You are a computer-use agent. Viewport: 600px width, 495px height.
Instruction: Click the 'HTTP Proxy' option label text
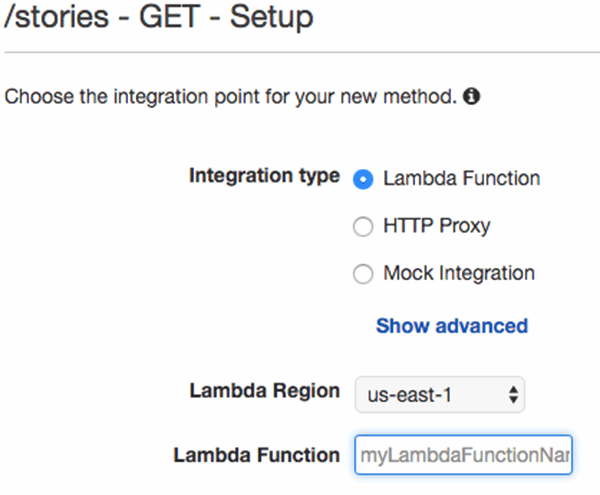[x=436, y=226]
